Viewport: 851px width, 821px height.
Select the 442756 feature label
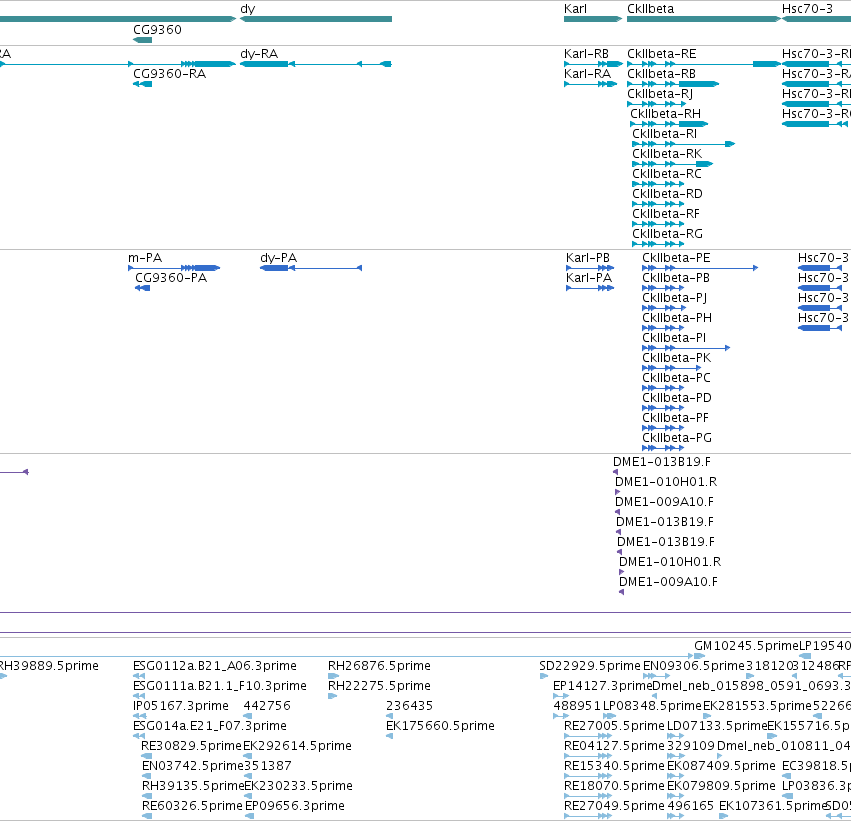coord(267,706)
